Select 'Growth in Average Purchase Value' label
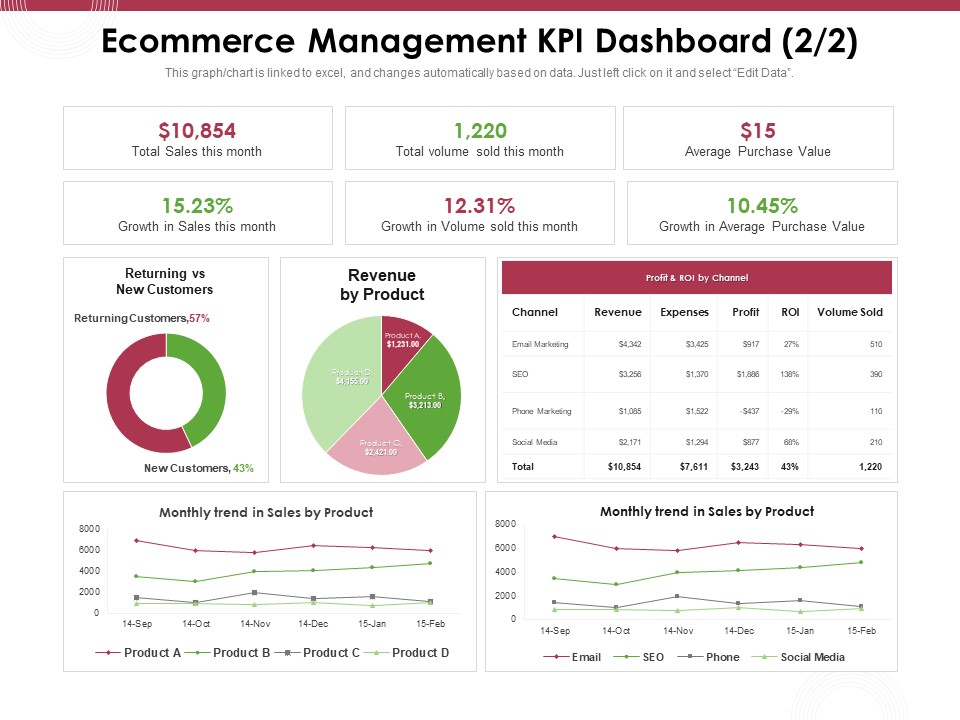This screenshot has width=960, height=720. (762, 227)
